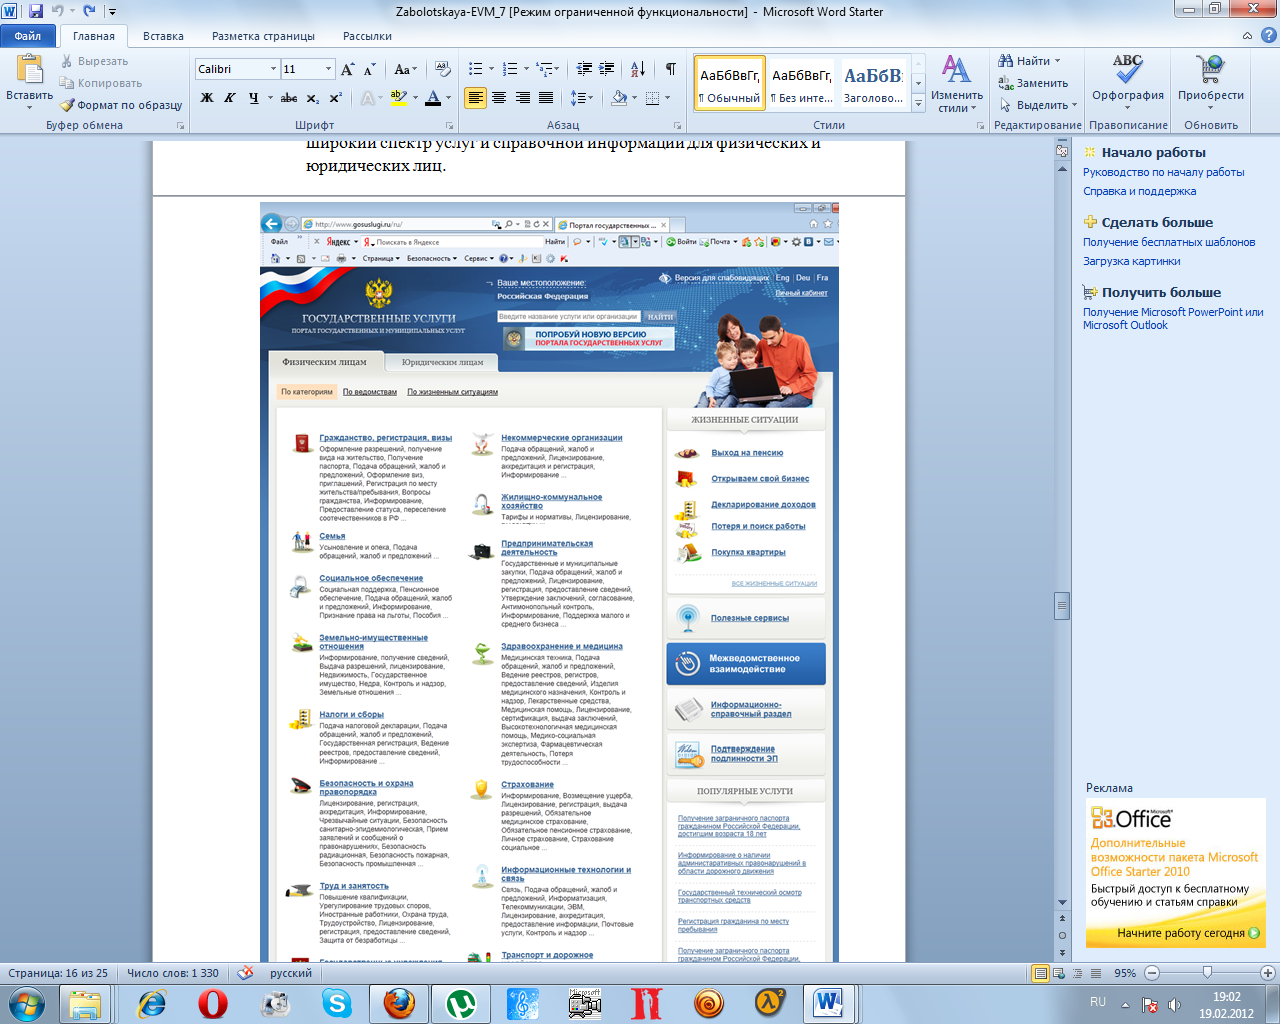Screen dimensions: 1280x1024
Task: Click the zoom slider handle
Action: (1207, 972)
